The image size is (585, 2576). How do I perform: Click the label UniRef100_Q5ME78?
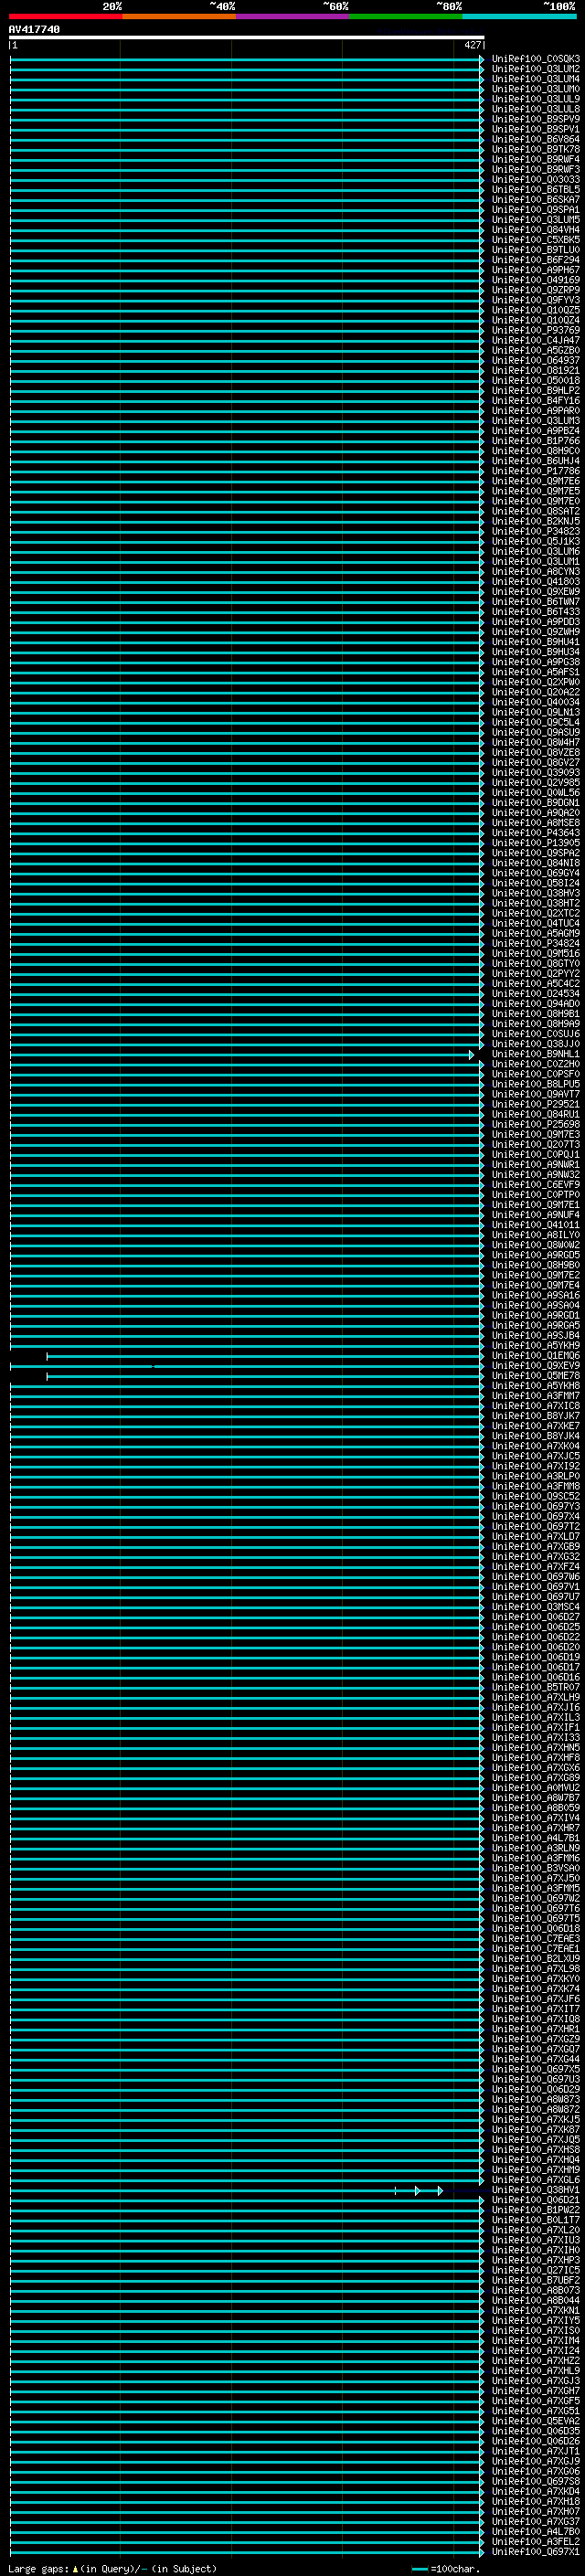(x=536, y=1376)
